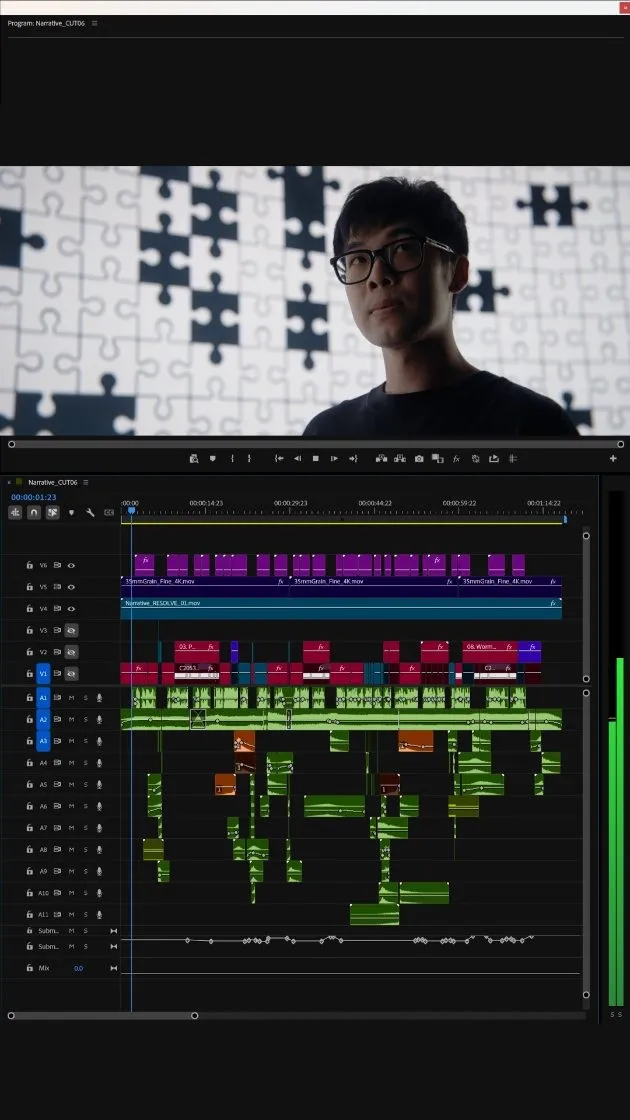Image resolution: width=630 pixels, height=1120 pixels.
Task: Click the Program: Narrative_CUT06 panel title
Action: pyautogui.click(x=46, y=24)
